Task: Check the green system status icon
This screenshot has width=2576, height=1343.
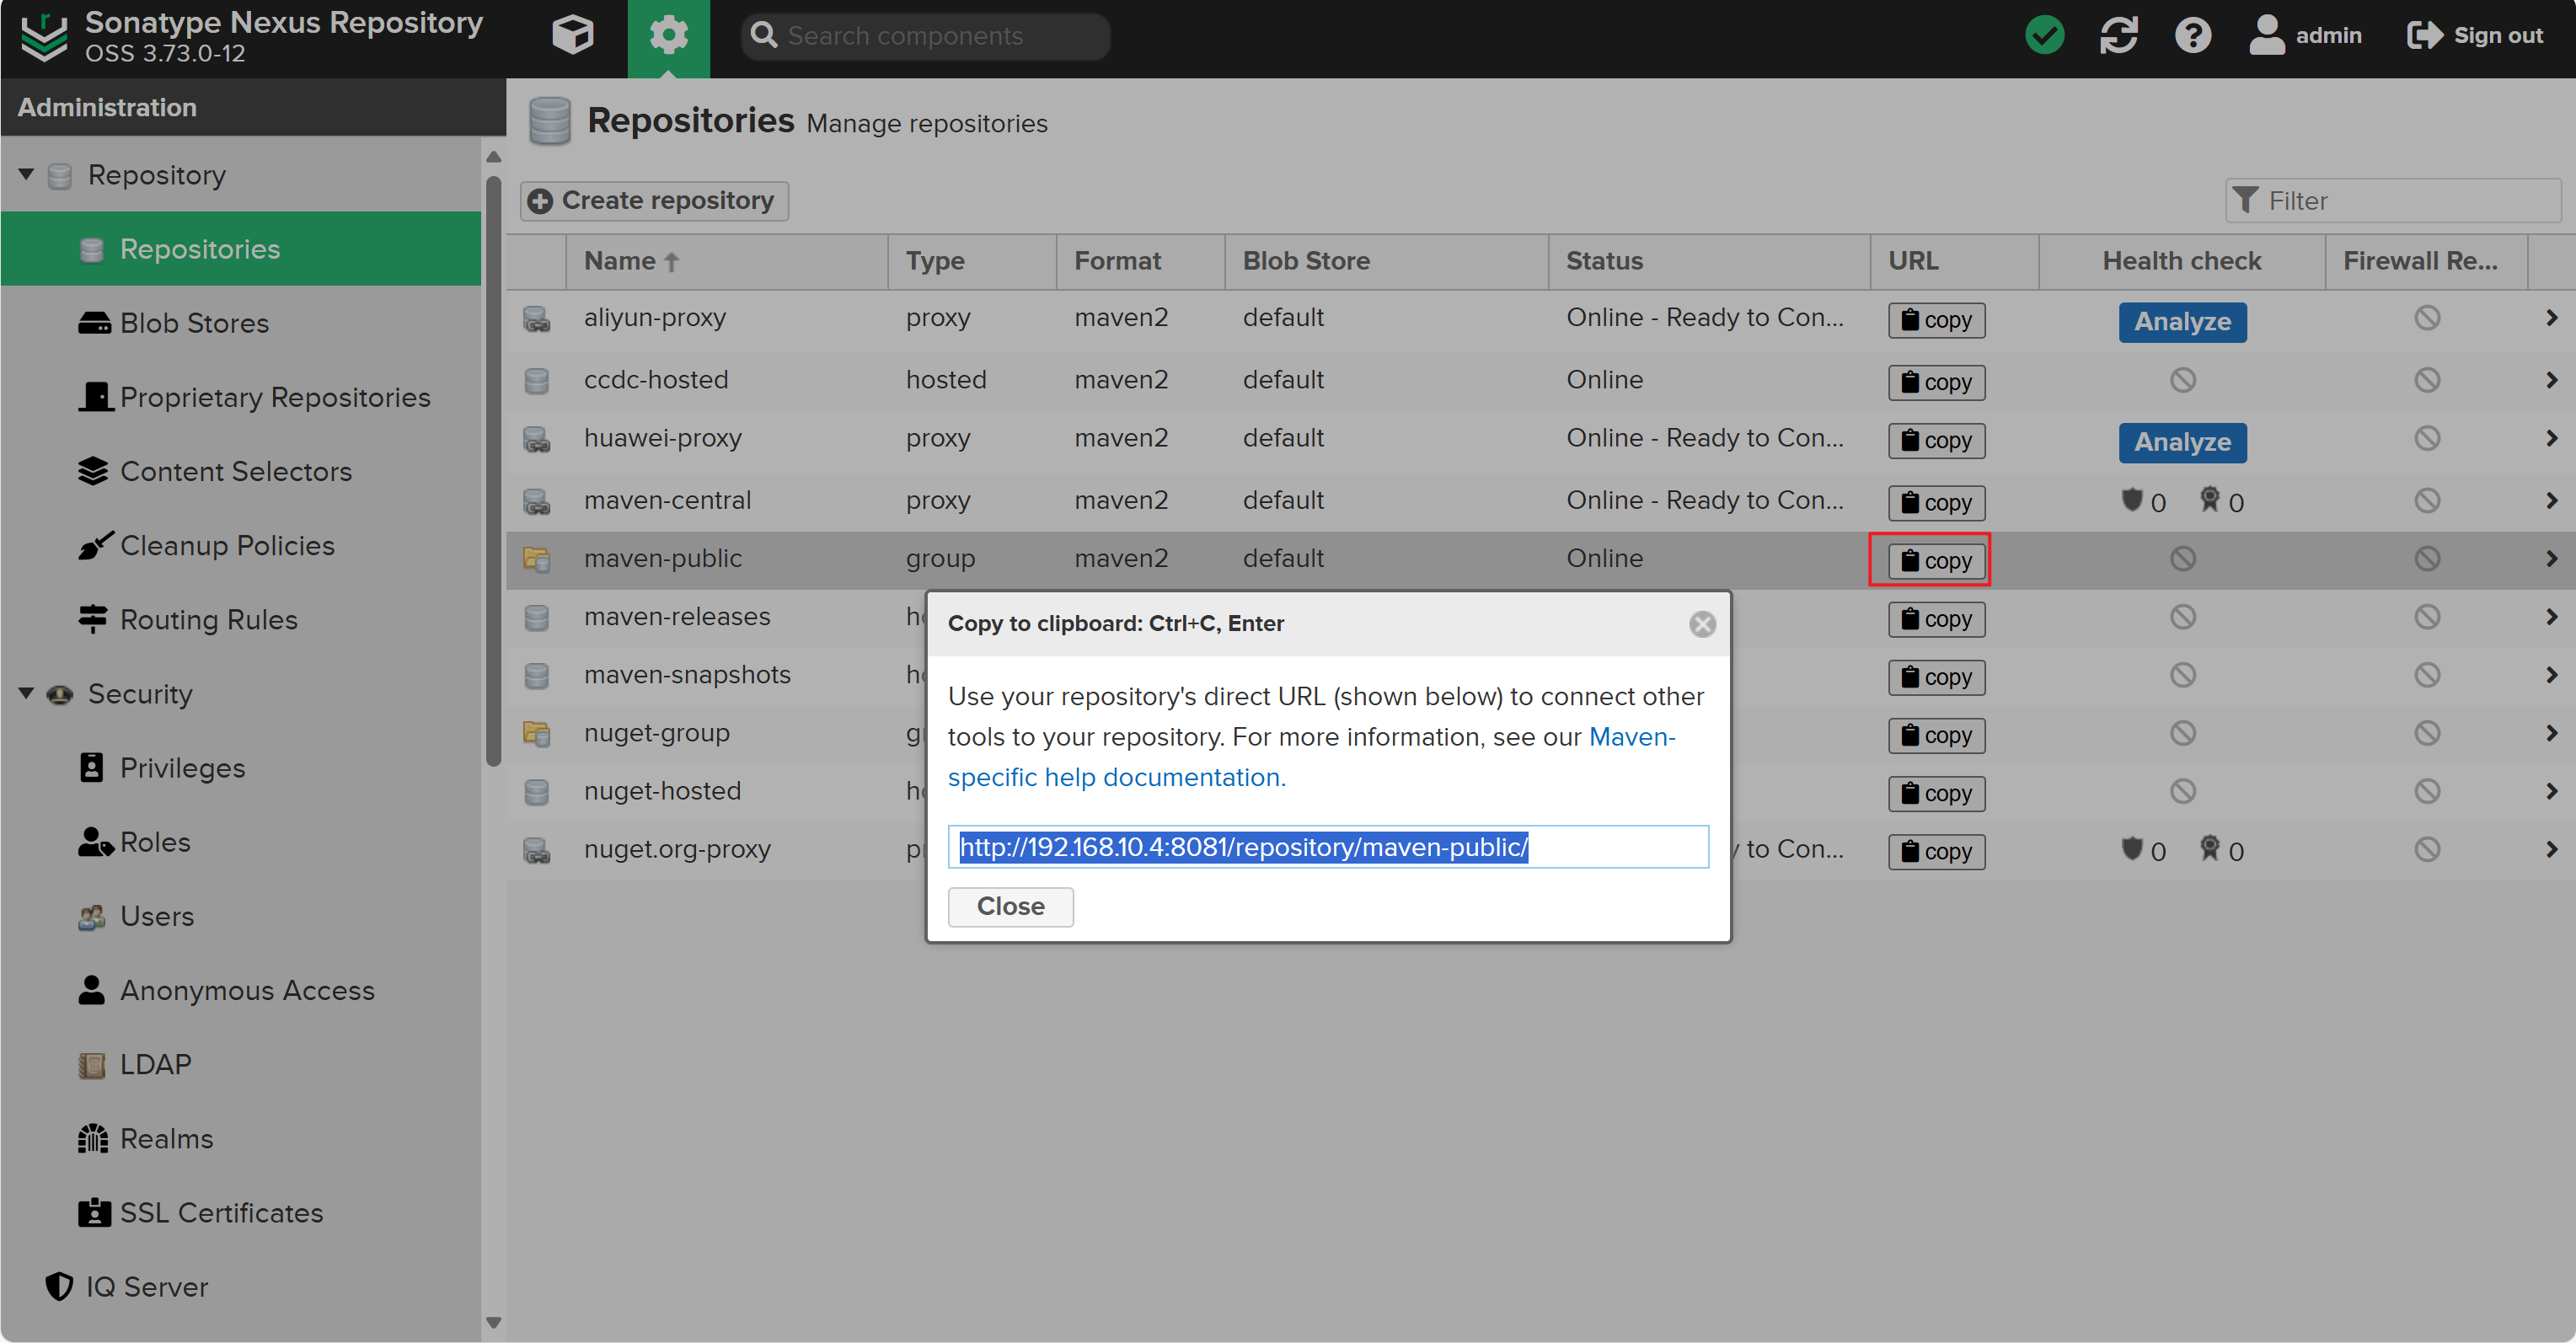Action: coord(2044,36)
